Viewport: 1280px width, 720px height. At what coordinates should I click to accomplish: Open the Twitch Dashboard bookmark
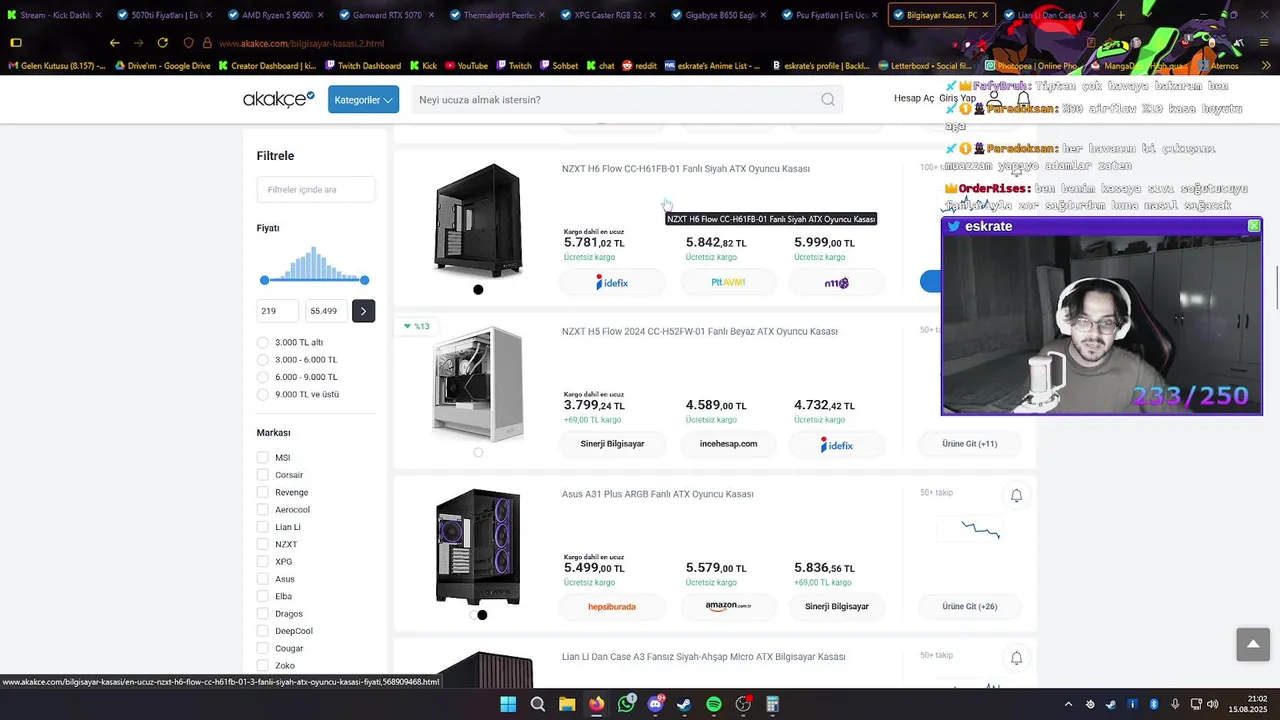coord(362,66)
